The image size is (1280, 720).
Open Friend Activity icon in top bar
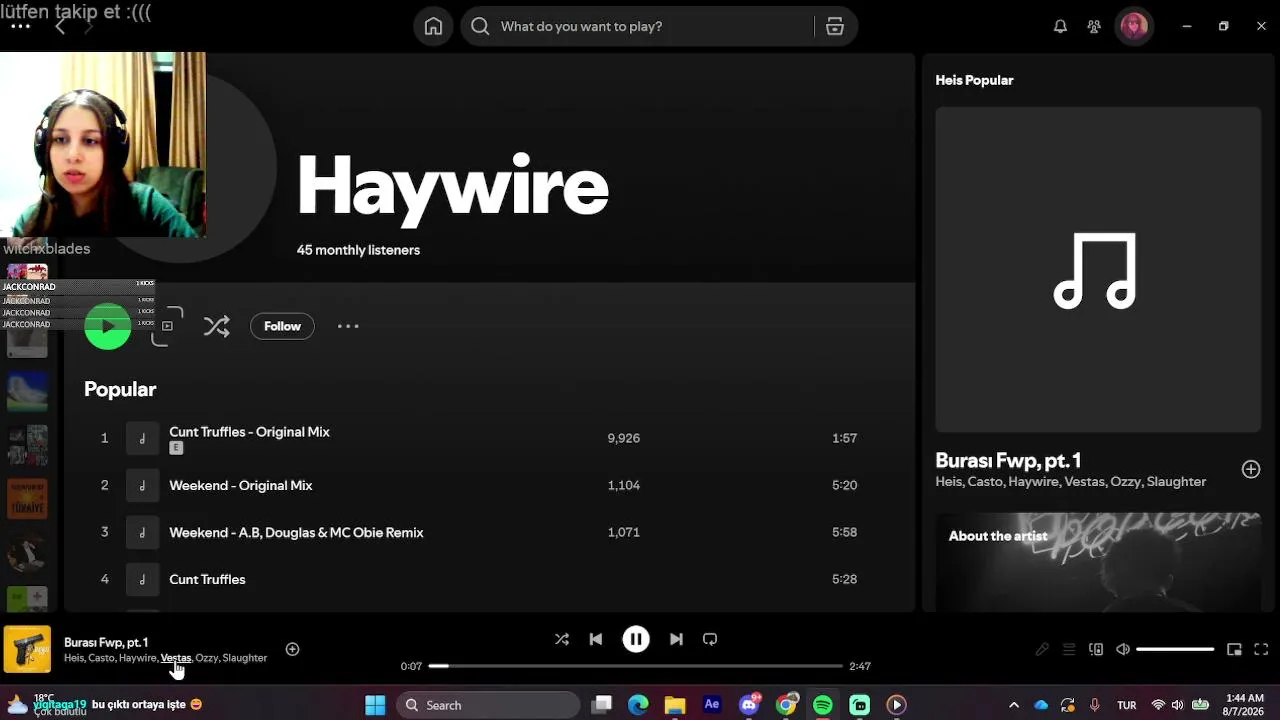pos(1094,27)
